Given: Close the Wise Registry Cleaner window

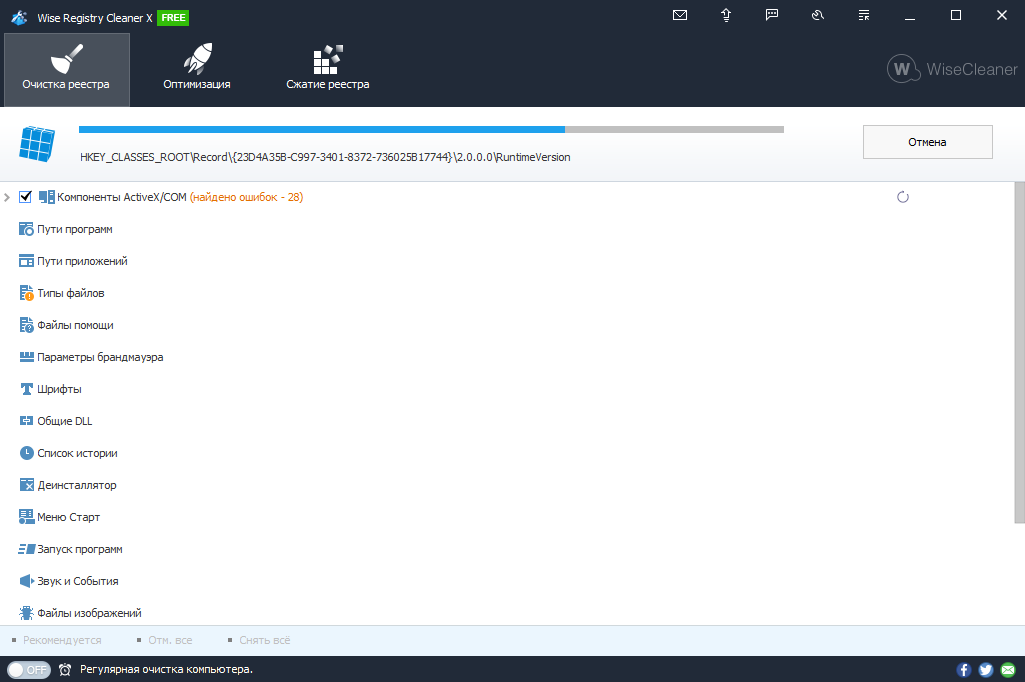Looking at the screenshot, I should click(1001, 15).
